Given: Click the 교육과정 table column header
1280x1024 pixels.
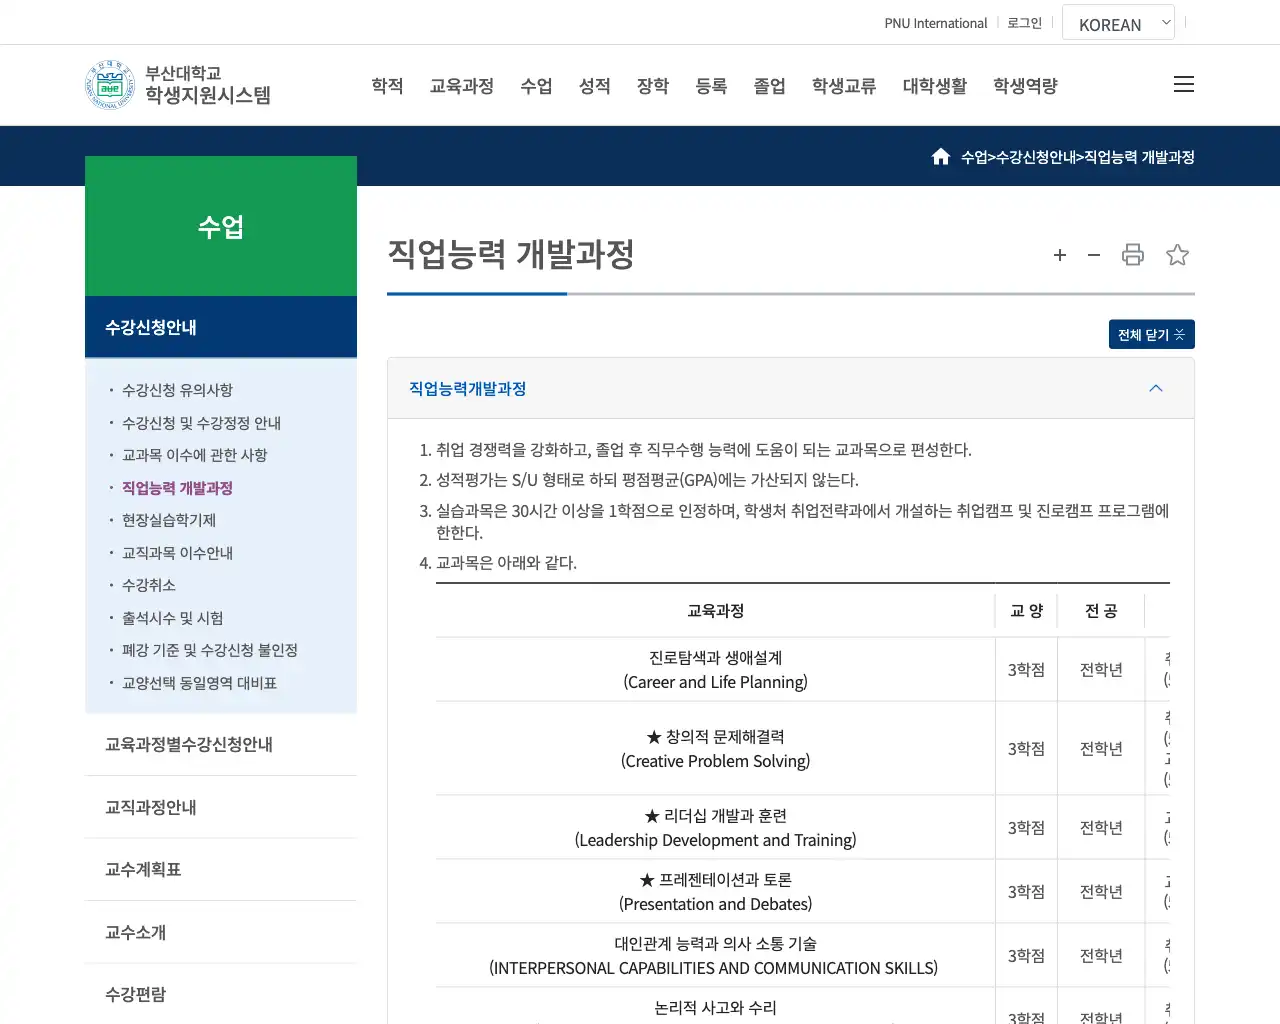Looking at the screenshot, I should coord(715,610).
